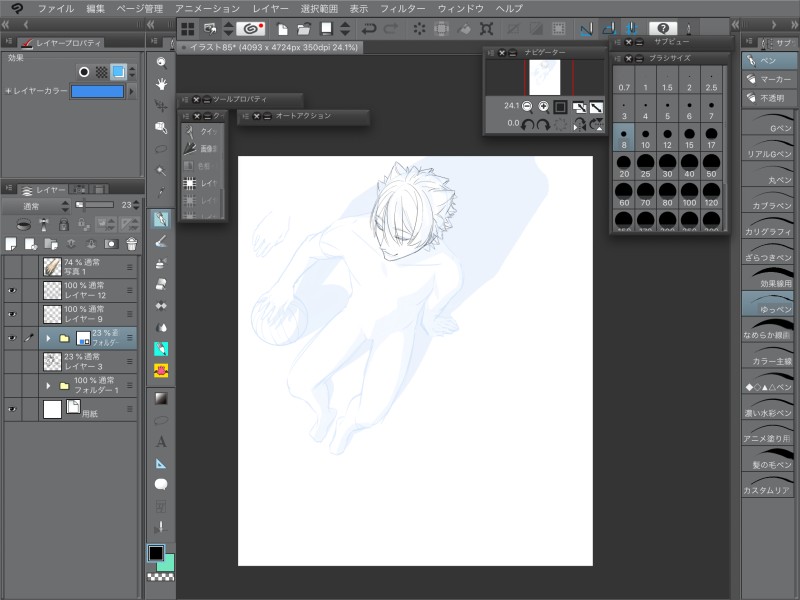The image size is (800, 600).
Task: Select the Text tool
Action: pos(161,441)
